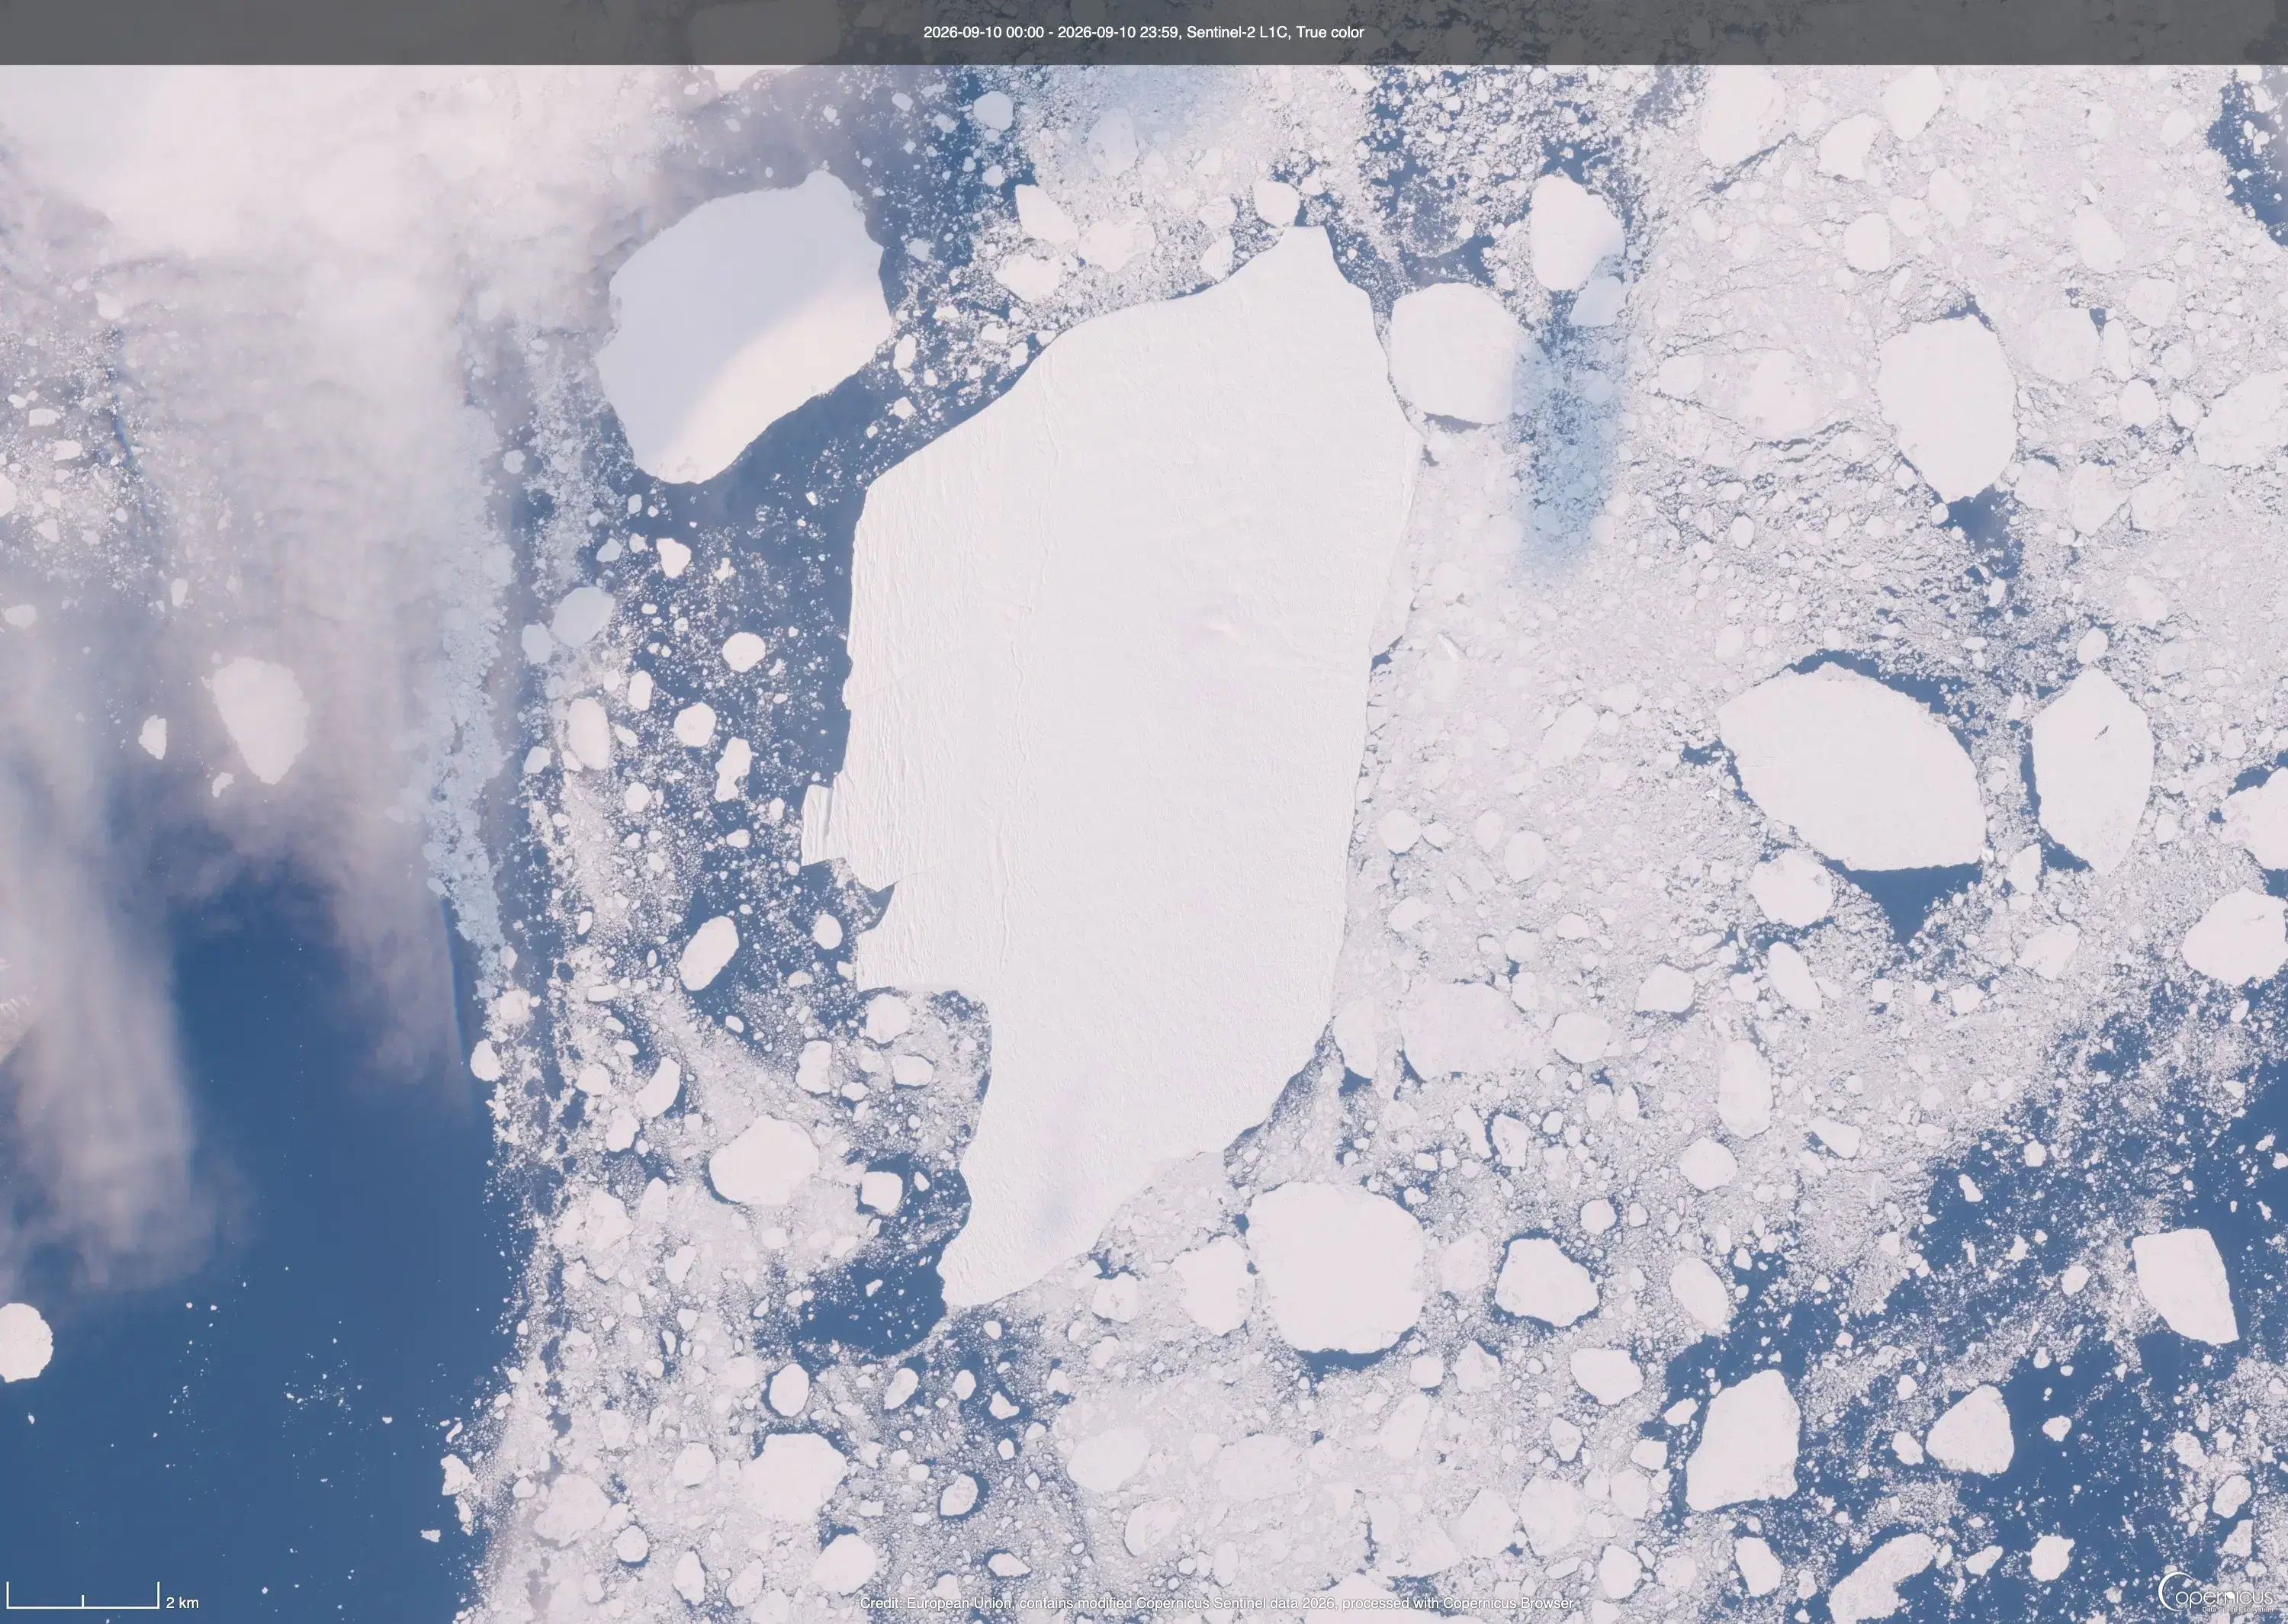Image resolution: width=2288 pixels, height=1624 pixels.
Task: Click the European Union credit line text
Action: pyautogui.click(x=1216, y=1603)
